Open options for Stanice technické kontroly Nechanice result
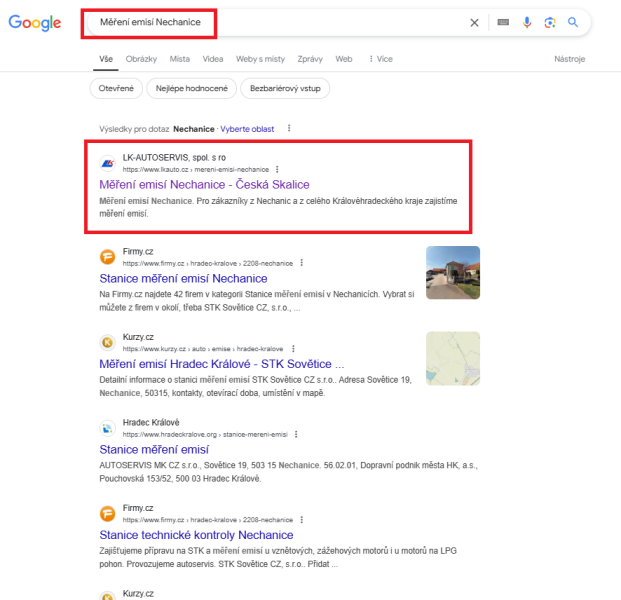The image size is (621, 600). pyautogui.click(x=302, y=520)
